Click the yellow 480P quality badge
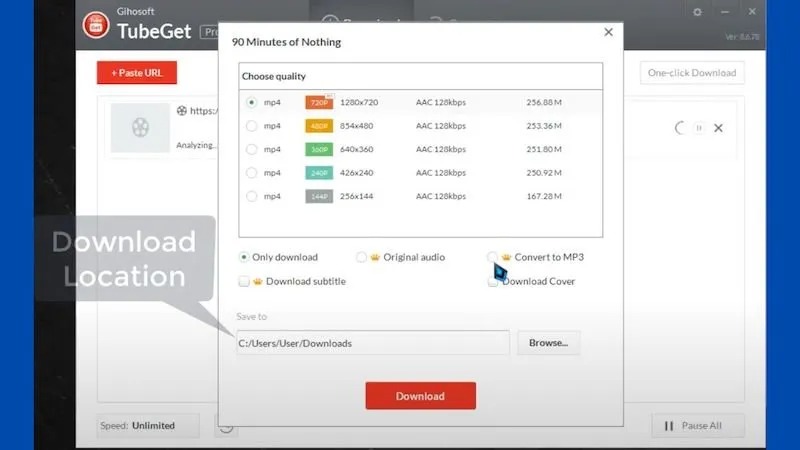Image resolution: width=800 pixels, height=450 pixels. click(x=318, y=126)
